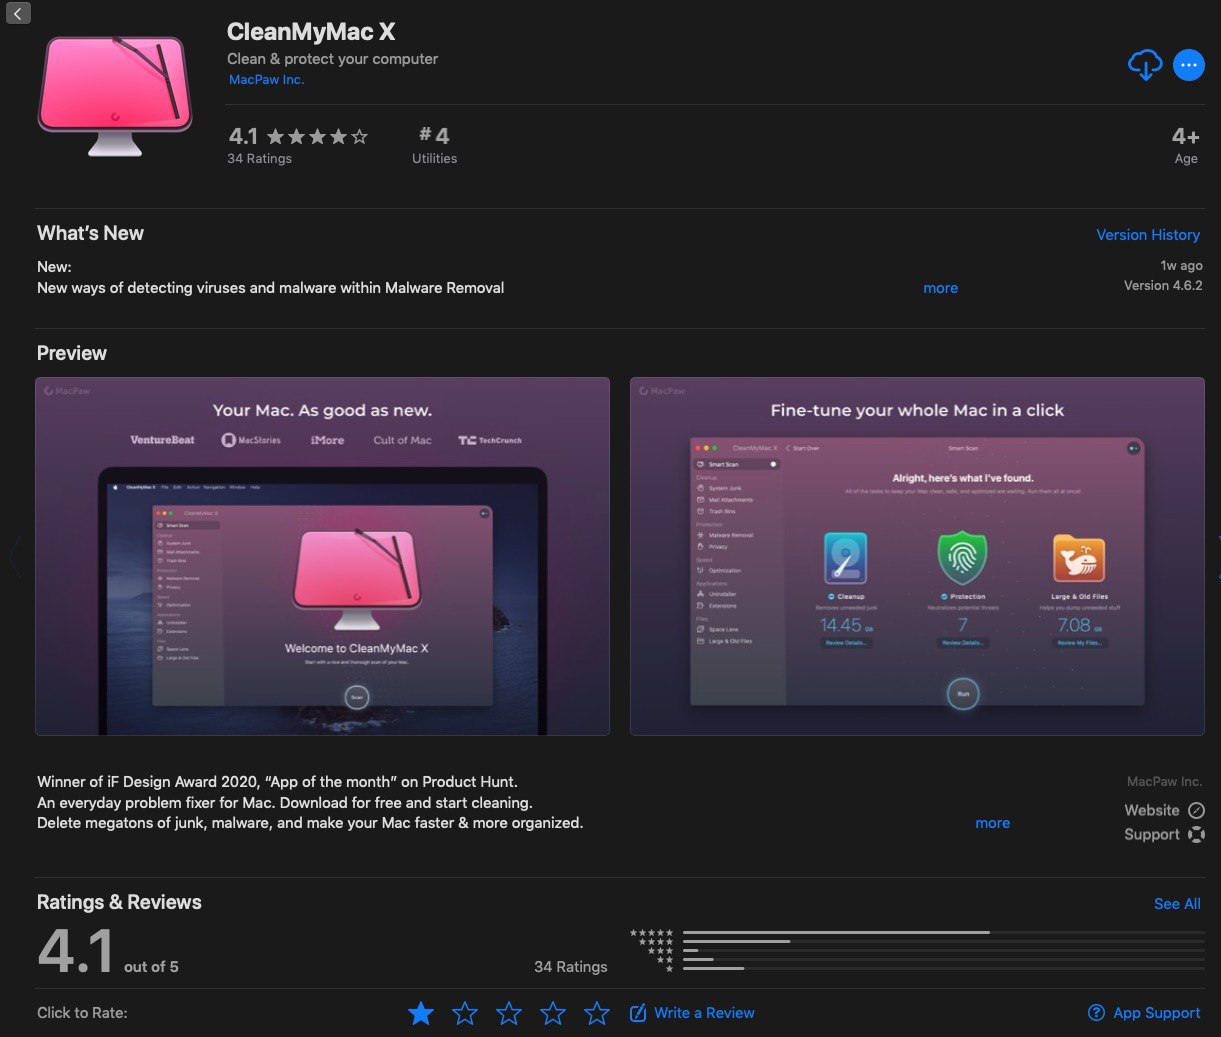This screenshot has height=1037, width=1221.
Task: Go back using the back chevron
Action: click(18, 13)
